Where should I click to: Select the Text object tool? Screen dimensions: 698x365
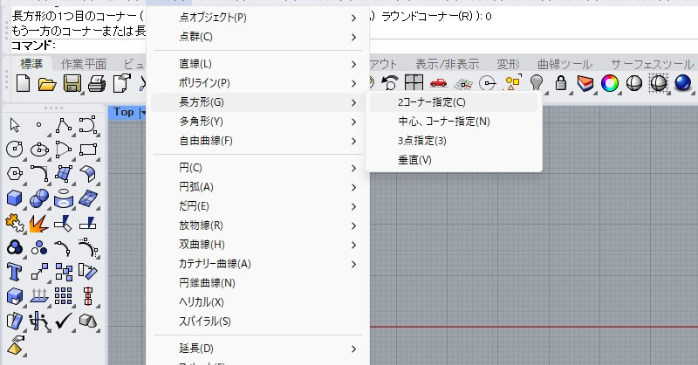click(x=14, y=271)
